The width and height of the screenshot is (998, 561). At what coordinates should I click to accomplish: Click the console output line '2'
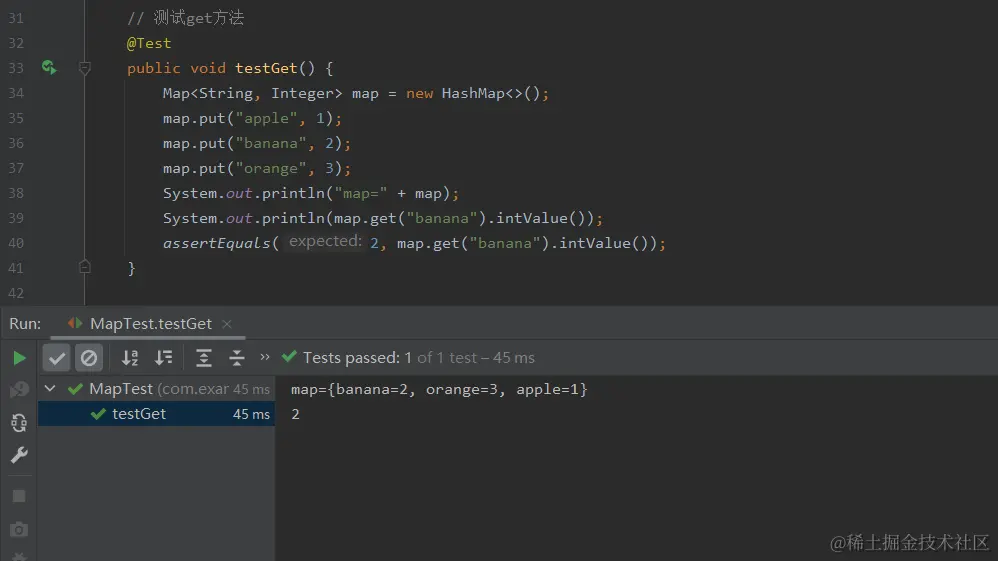pos(295,414)
